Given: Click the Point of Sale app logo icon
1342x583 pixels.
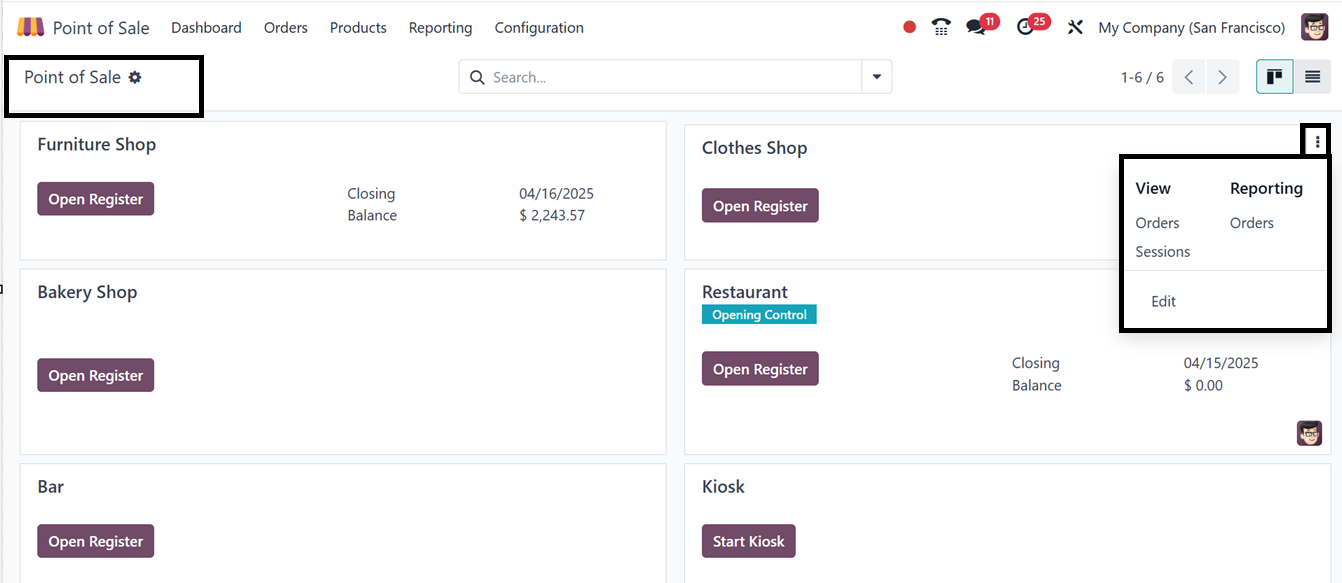Looking at the screenshot, I should click(30, 27).
